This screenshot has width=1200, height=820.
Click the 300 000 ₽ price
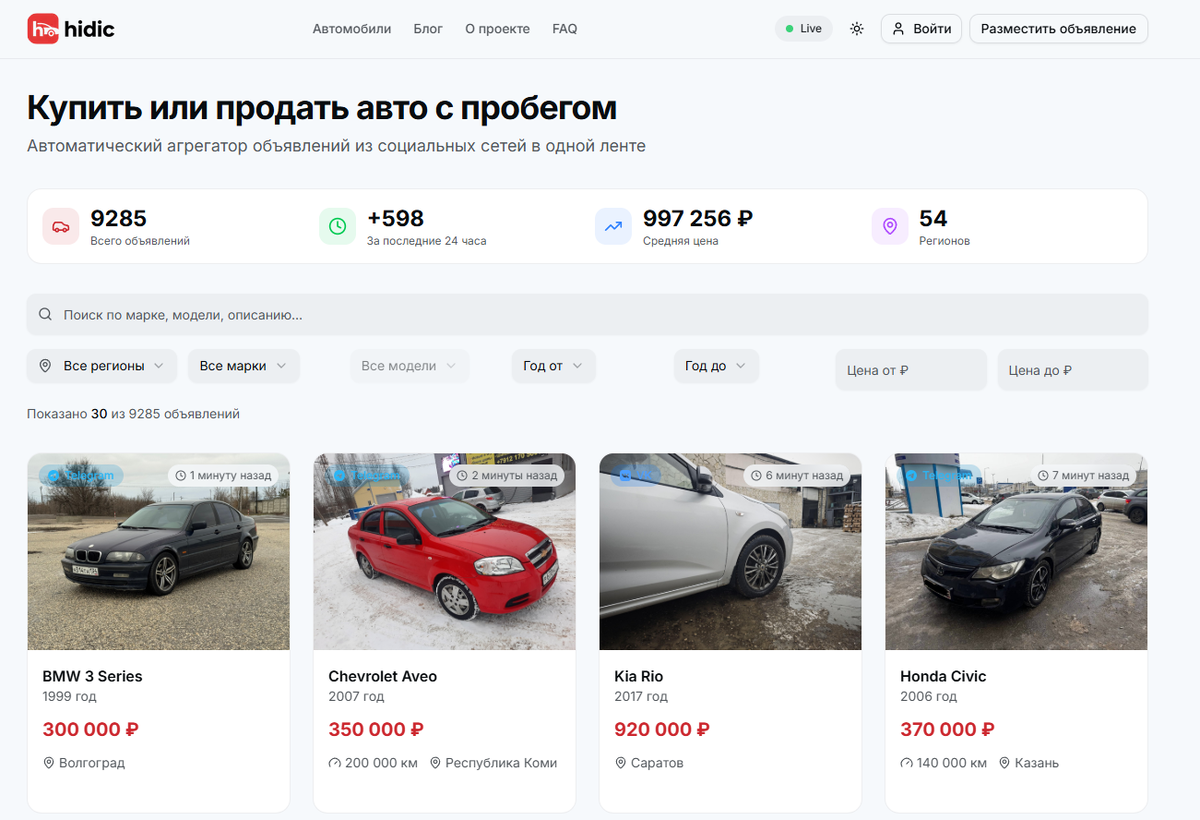[x=90, y=729]
